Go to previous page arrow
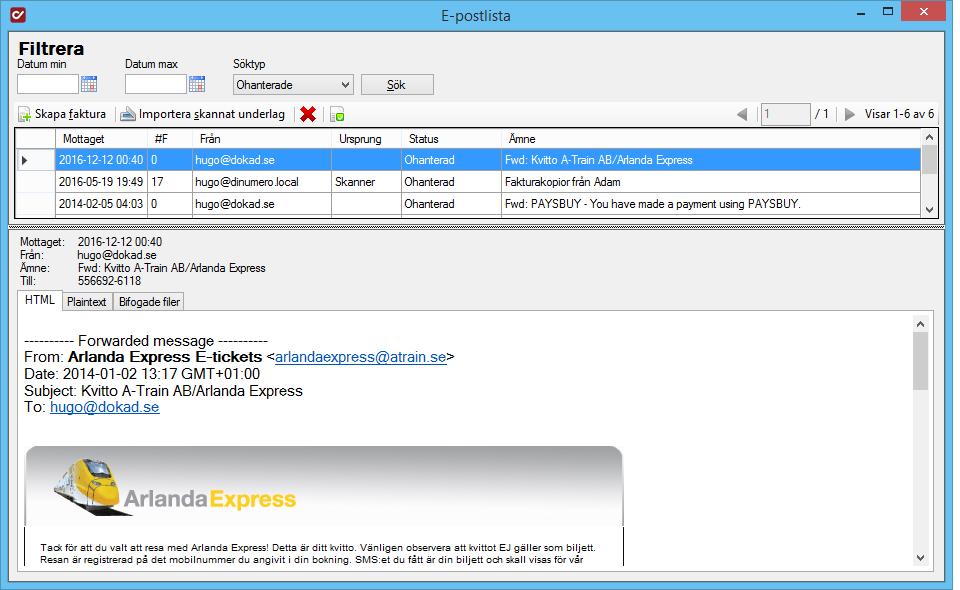This screenshot has height=590, width=960. point(742,114)
